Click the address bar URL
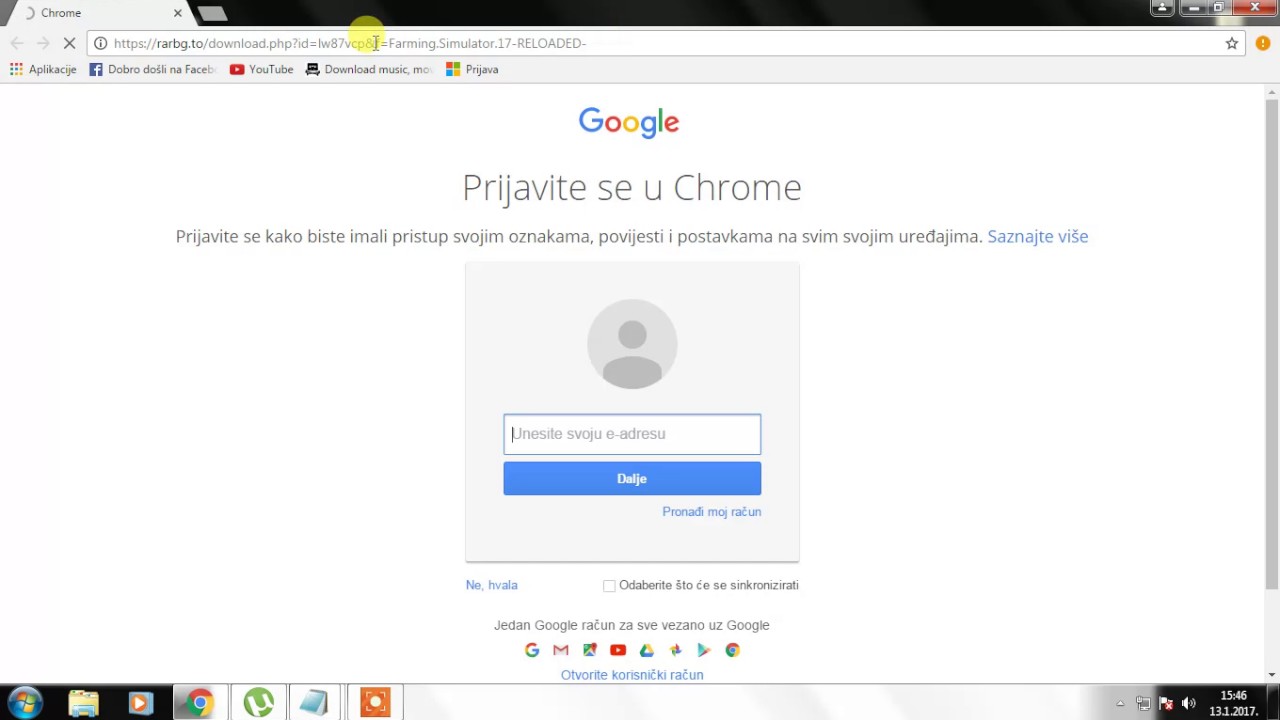The image size is (1280, 720). 350,43
